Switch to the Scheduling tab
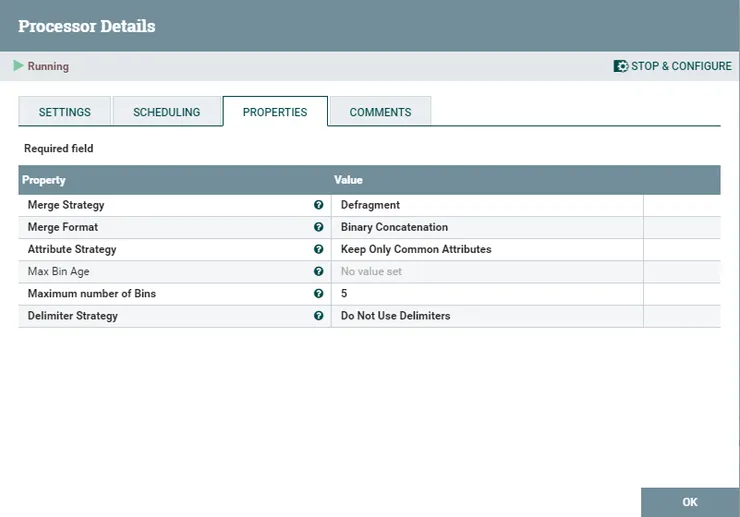Viewport: 740px width, 517px height. [167, 112]
